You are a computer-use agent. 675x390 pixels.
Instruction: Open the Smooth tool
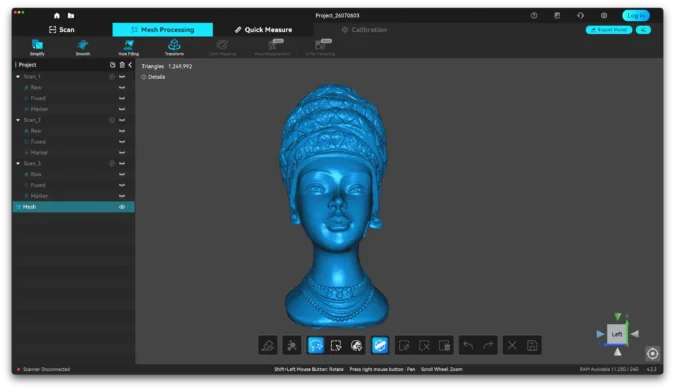[x=83, y=47]
